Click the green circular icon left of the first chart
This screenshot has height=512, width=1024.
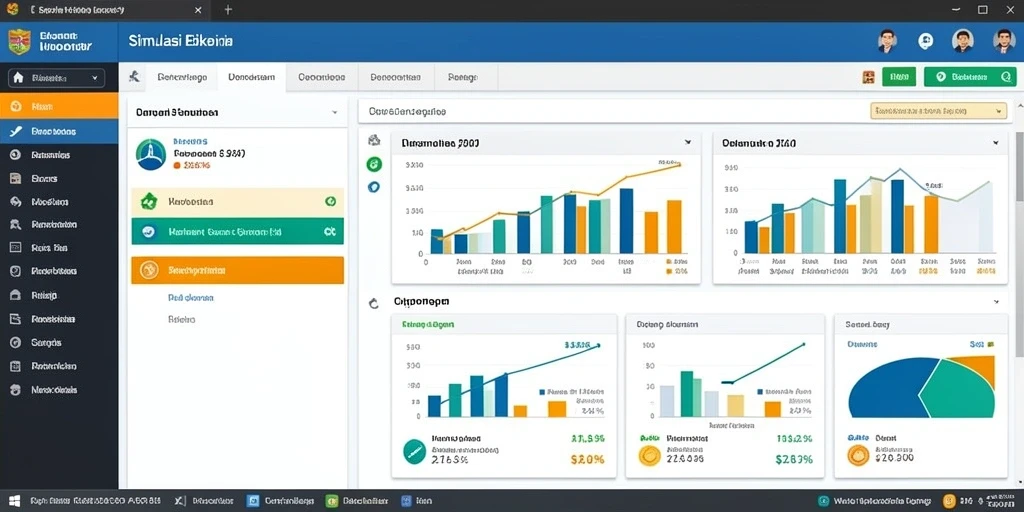pos(374,164)
